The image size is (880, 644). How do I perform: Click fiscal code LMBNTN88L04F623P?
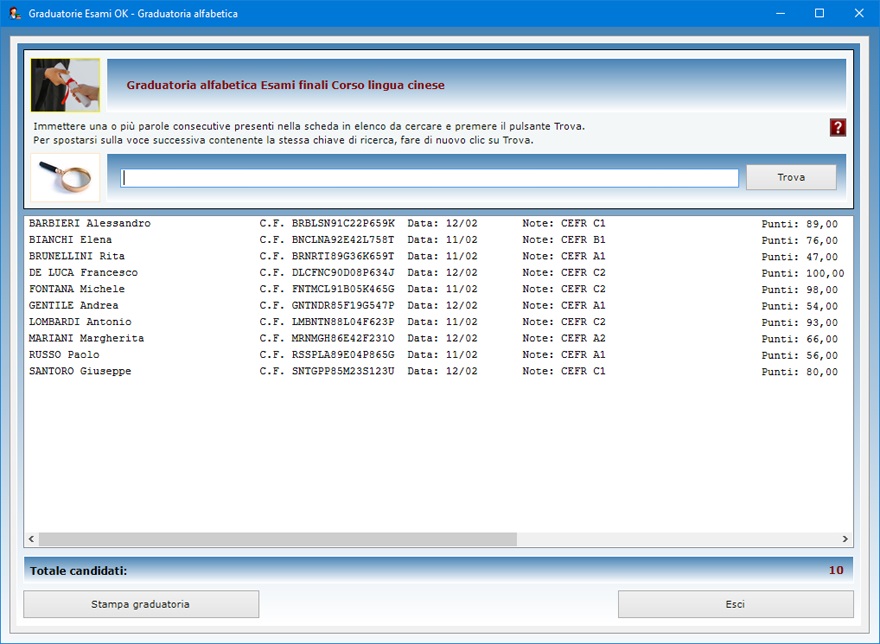(343, 322)
